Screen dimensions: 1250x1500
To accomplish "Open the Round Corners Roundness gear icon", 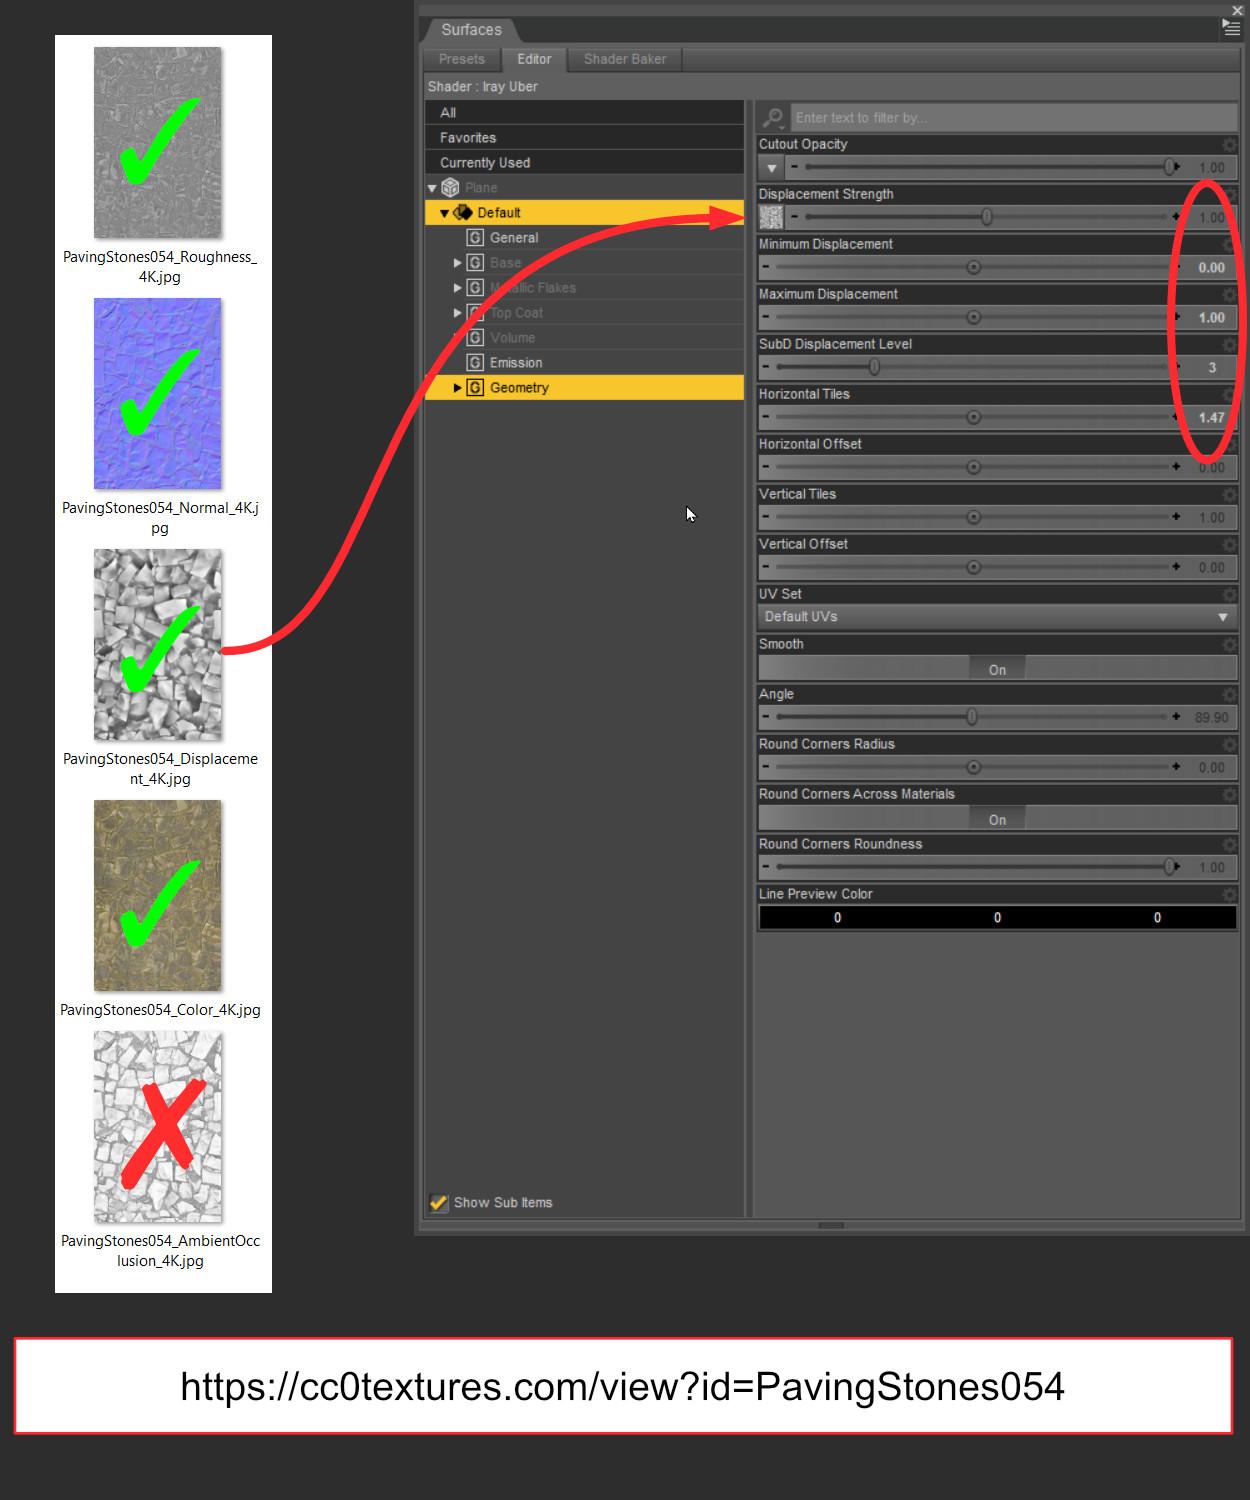I will [1230, 845].
